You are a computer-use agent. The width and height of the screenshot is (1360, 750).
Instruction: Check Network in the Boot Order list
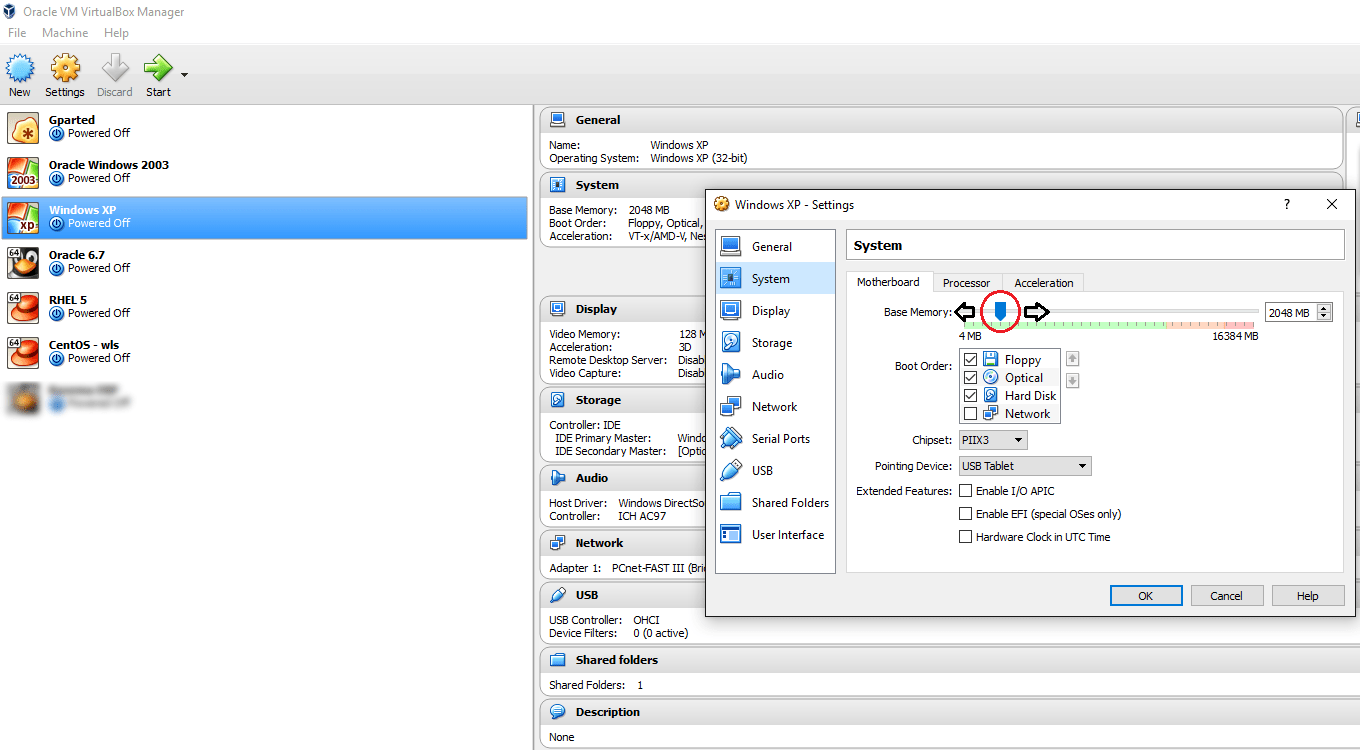(x=970, y=414)
